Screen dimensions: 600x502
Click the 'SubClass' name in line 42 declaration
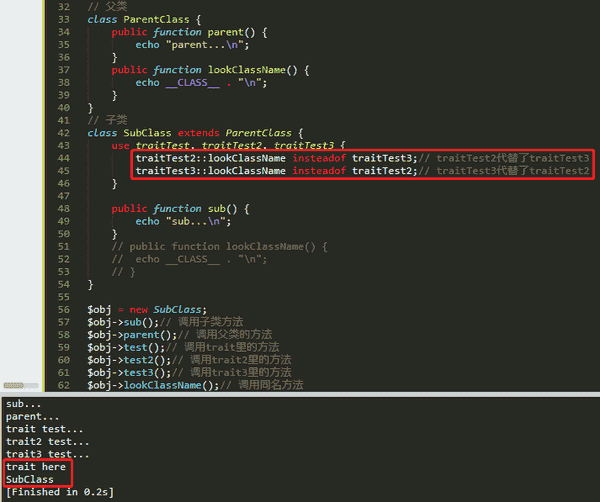(147, 133)
